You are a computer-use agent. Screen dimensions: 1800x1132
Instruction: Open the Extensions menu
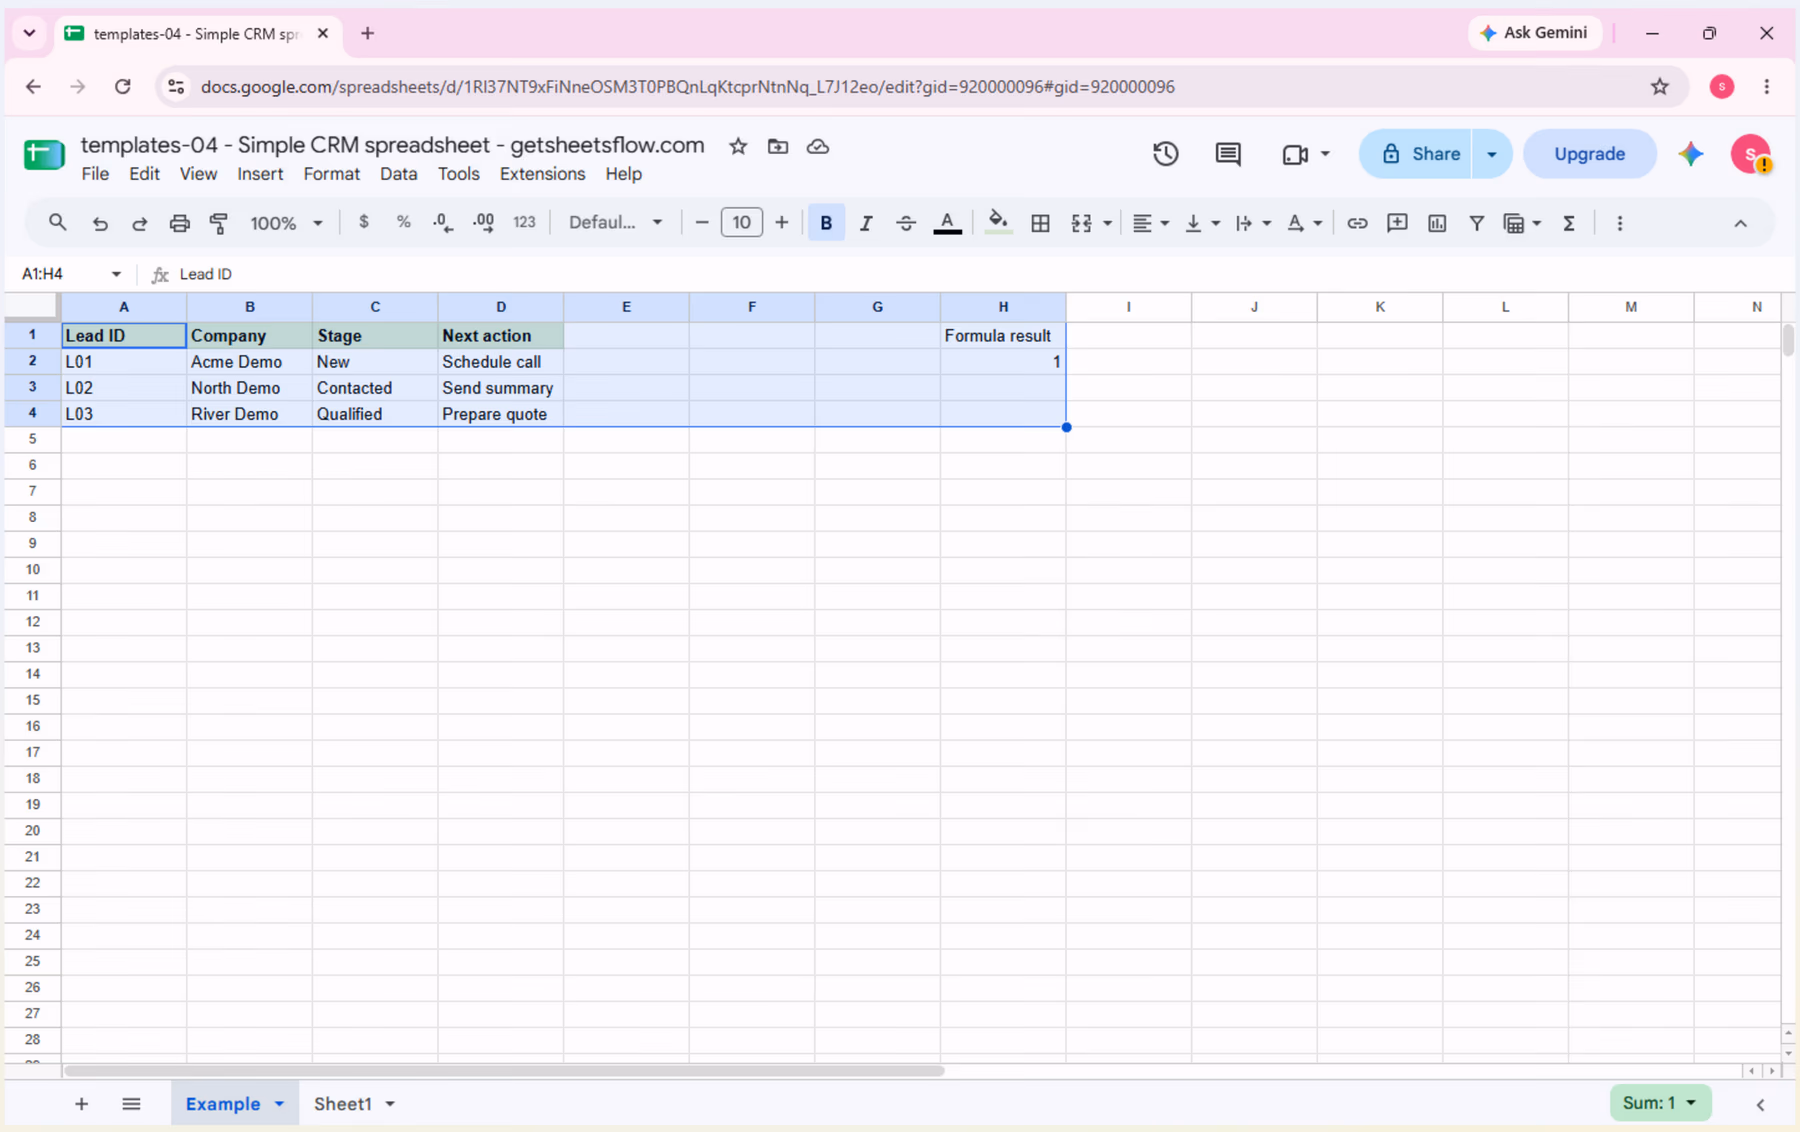[542, 174]
